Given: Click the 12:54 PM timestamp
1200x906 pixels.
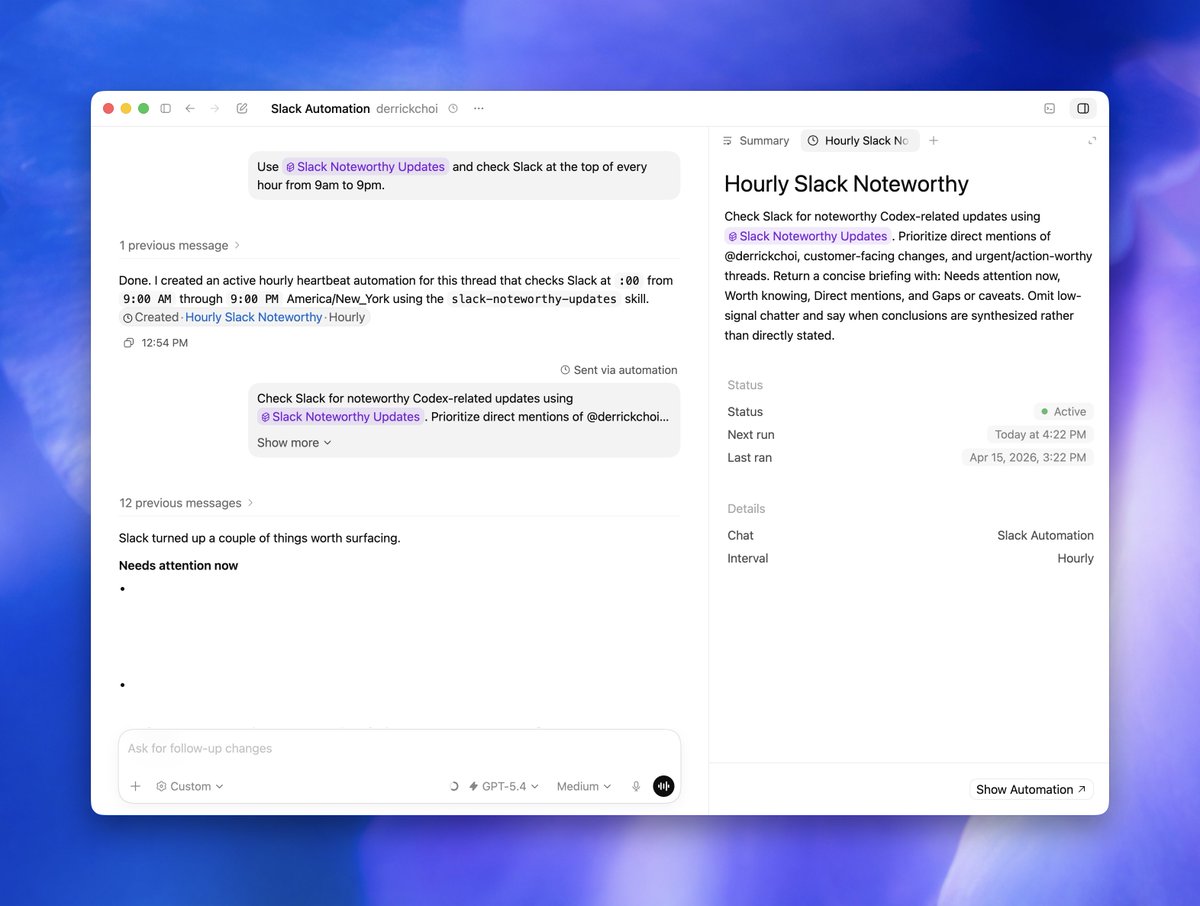Looking at the screenshot, I should point(165,343).
